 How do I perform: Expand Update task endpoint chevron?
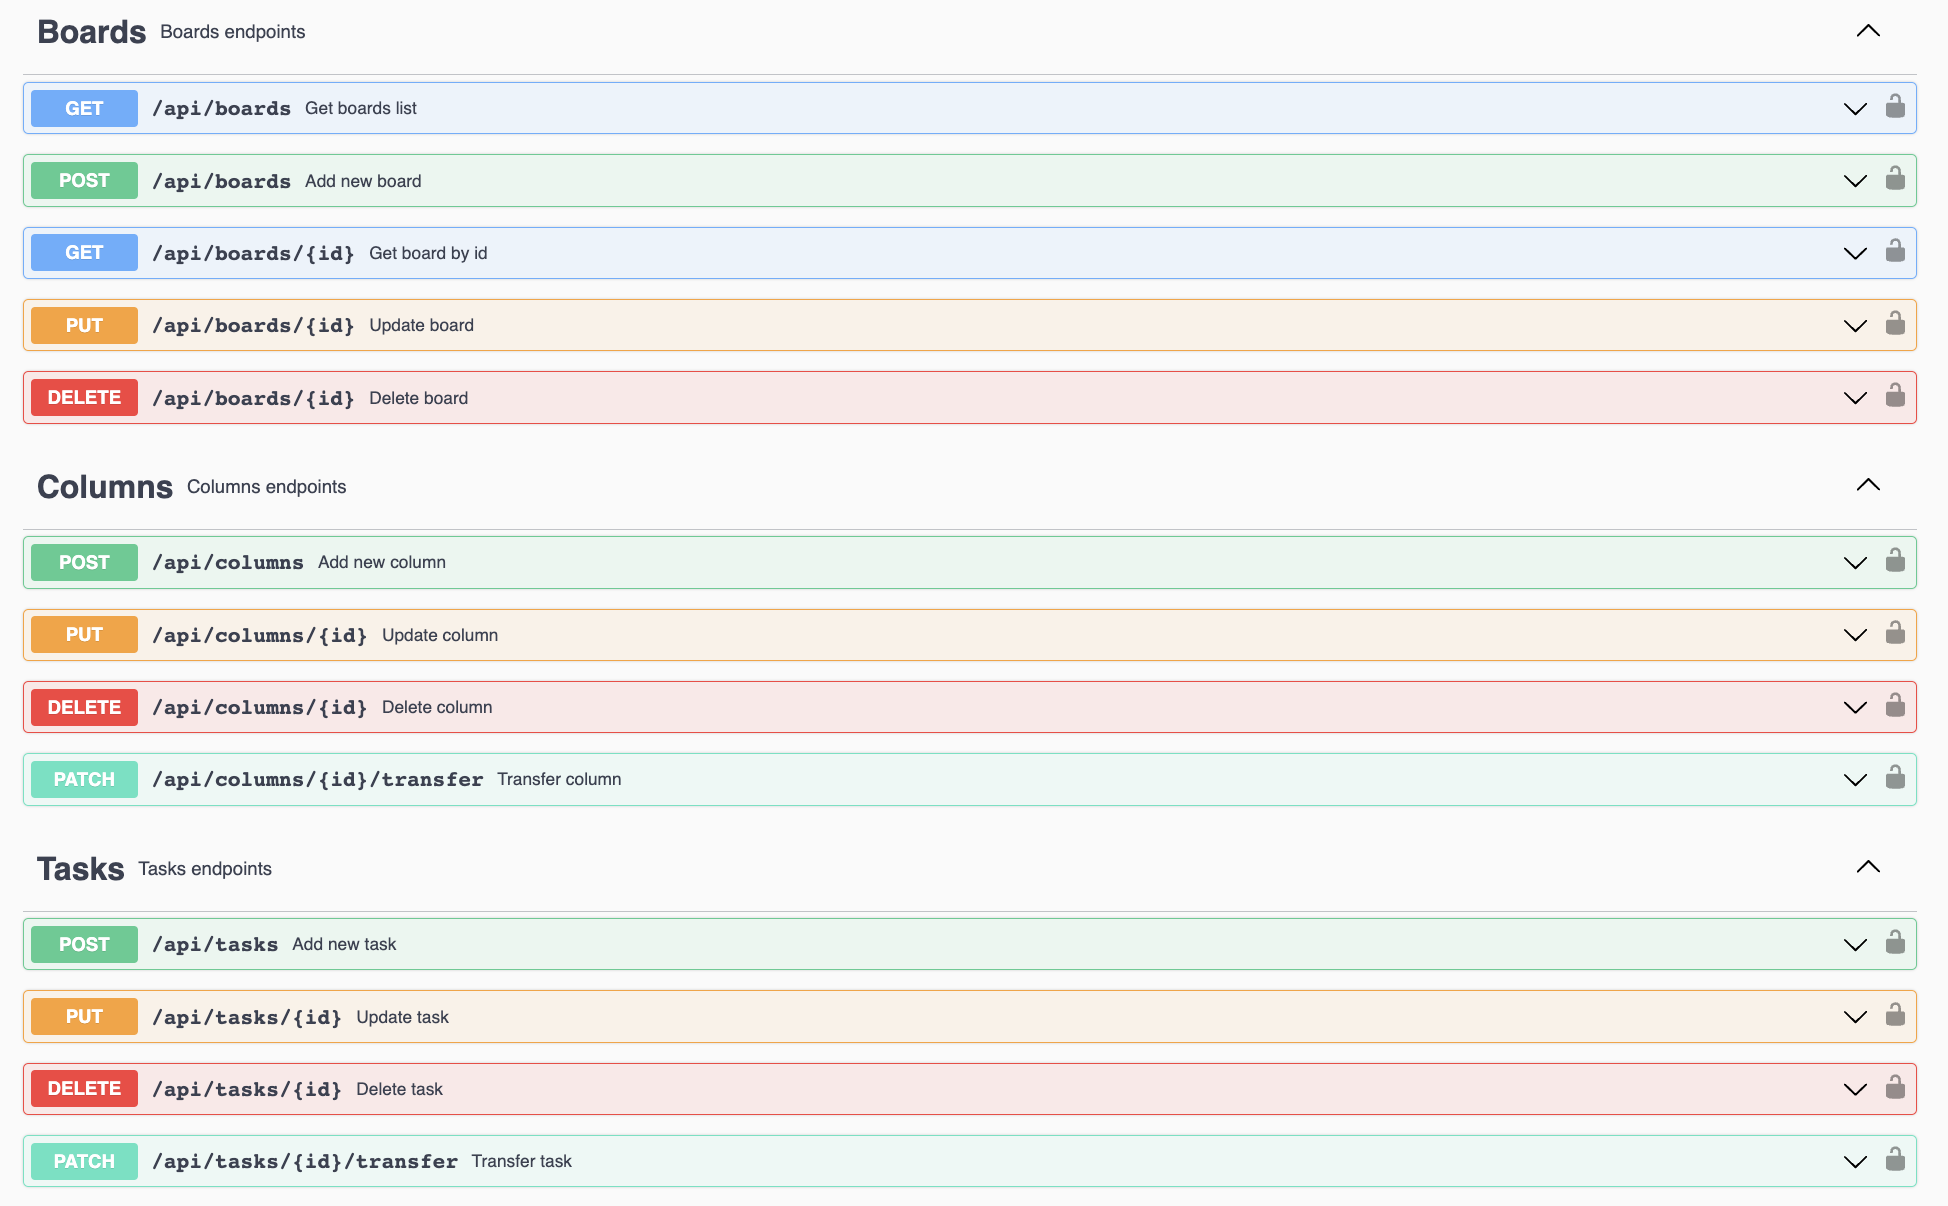[x=1855, y=1017]
